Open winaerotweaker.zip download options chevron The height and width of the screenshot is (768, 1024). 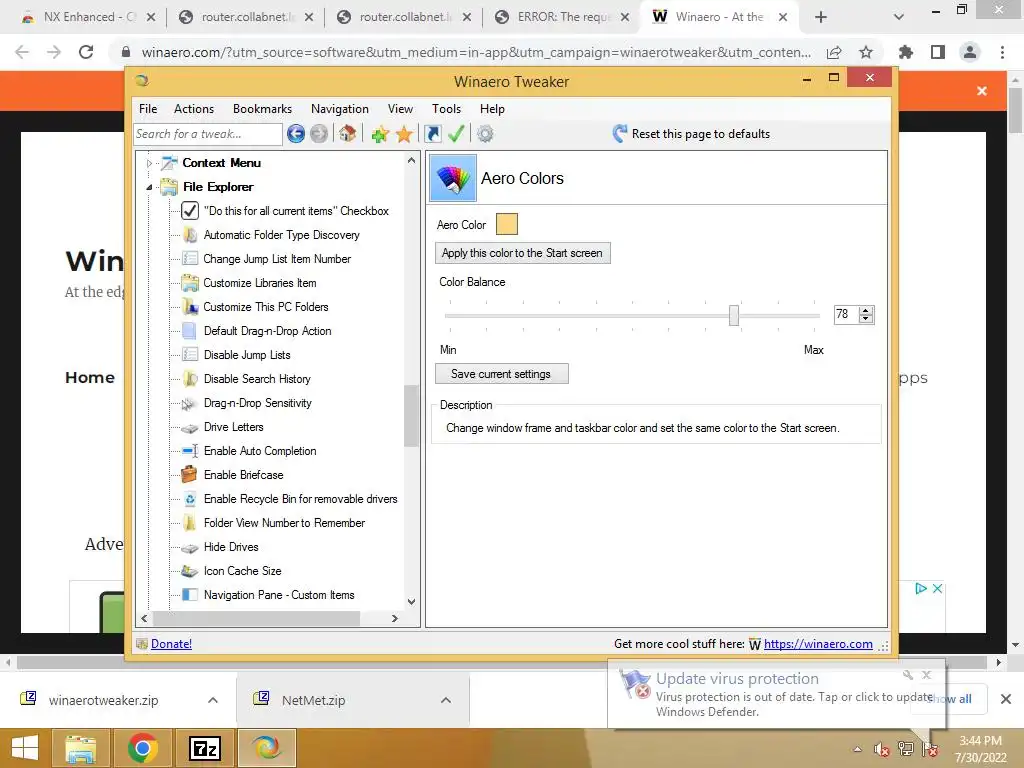(x=213, y=700)
